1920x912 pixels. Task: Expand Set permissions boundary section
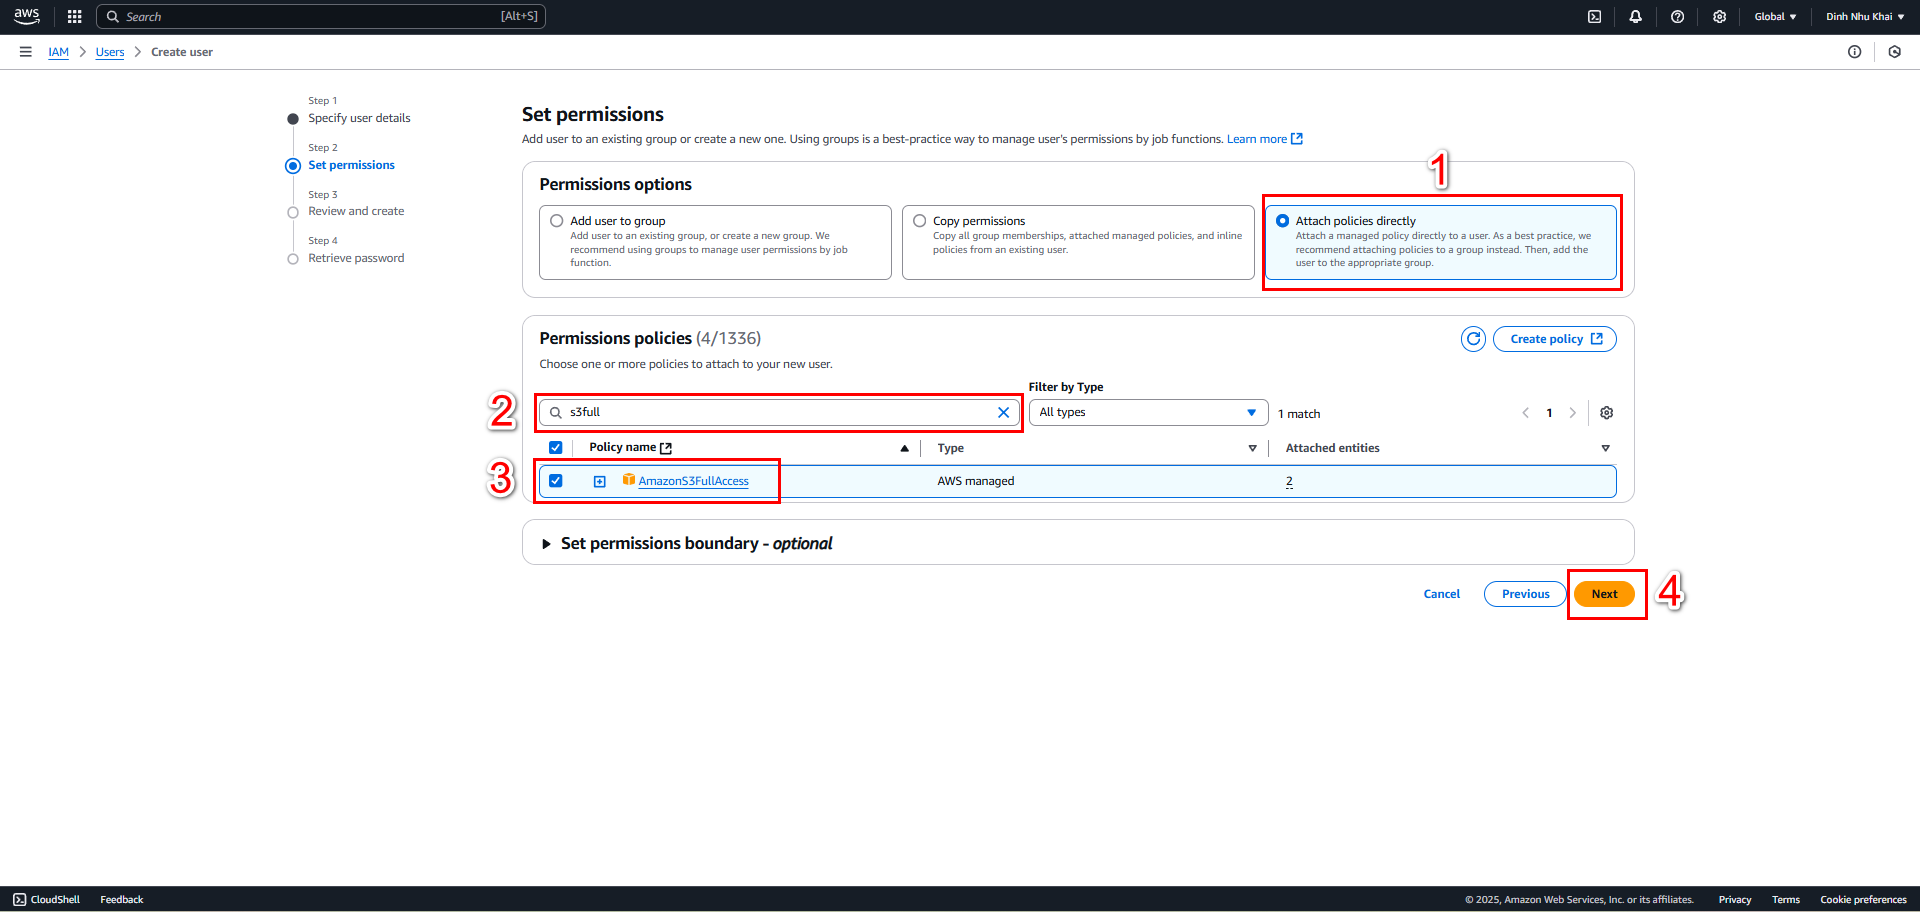[x=687, y=544]
